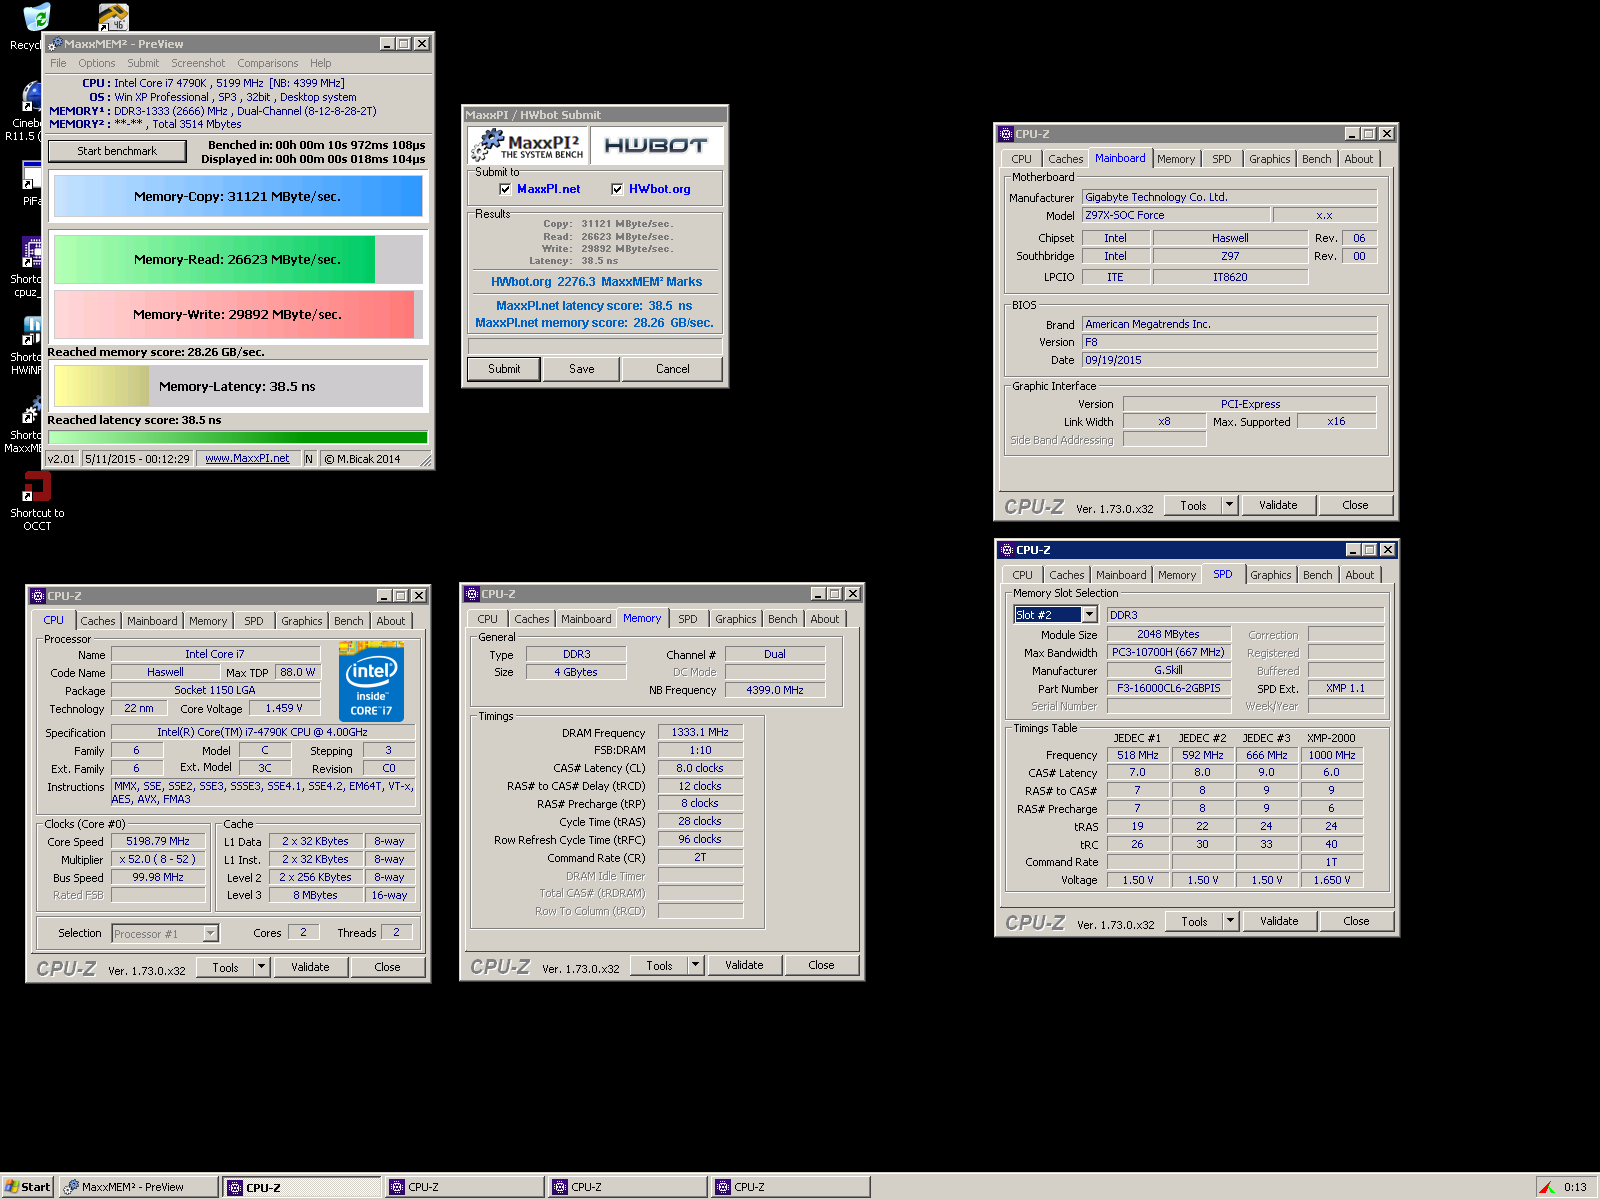Switch to About tab in SPD window

click(x=1360, y=575)
